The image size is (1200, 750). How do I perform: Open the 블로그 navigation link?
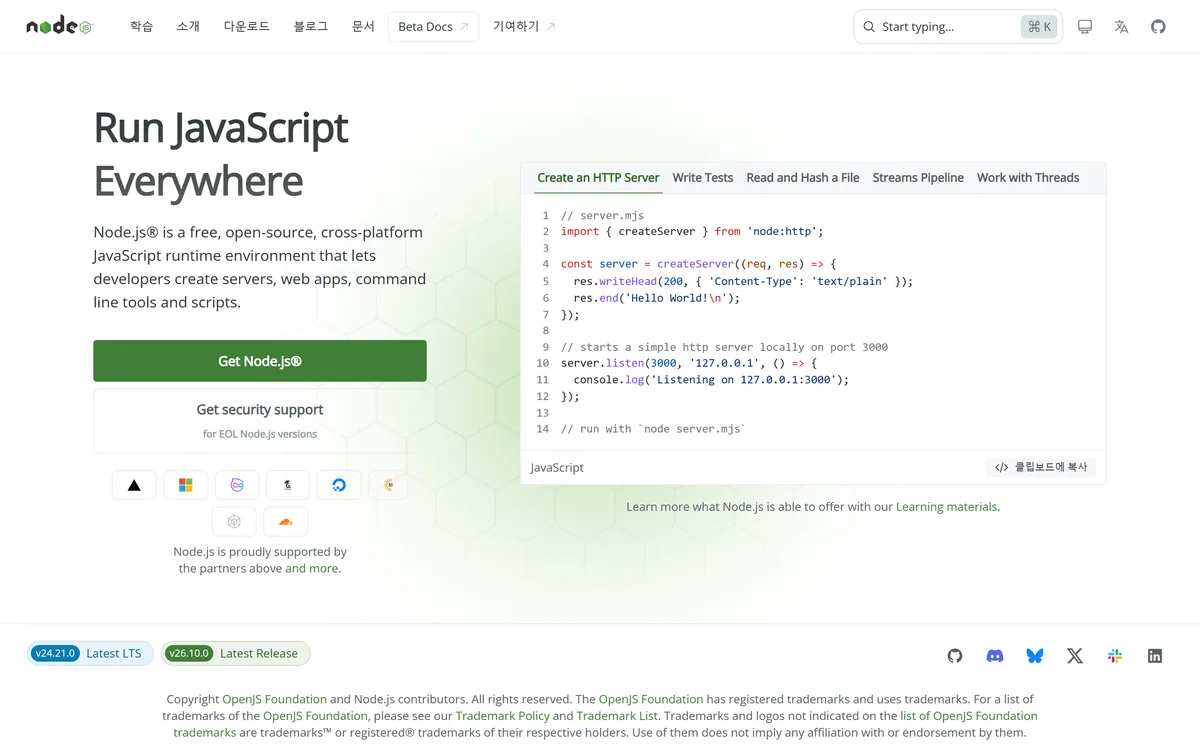click(x=311, y=27)
